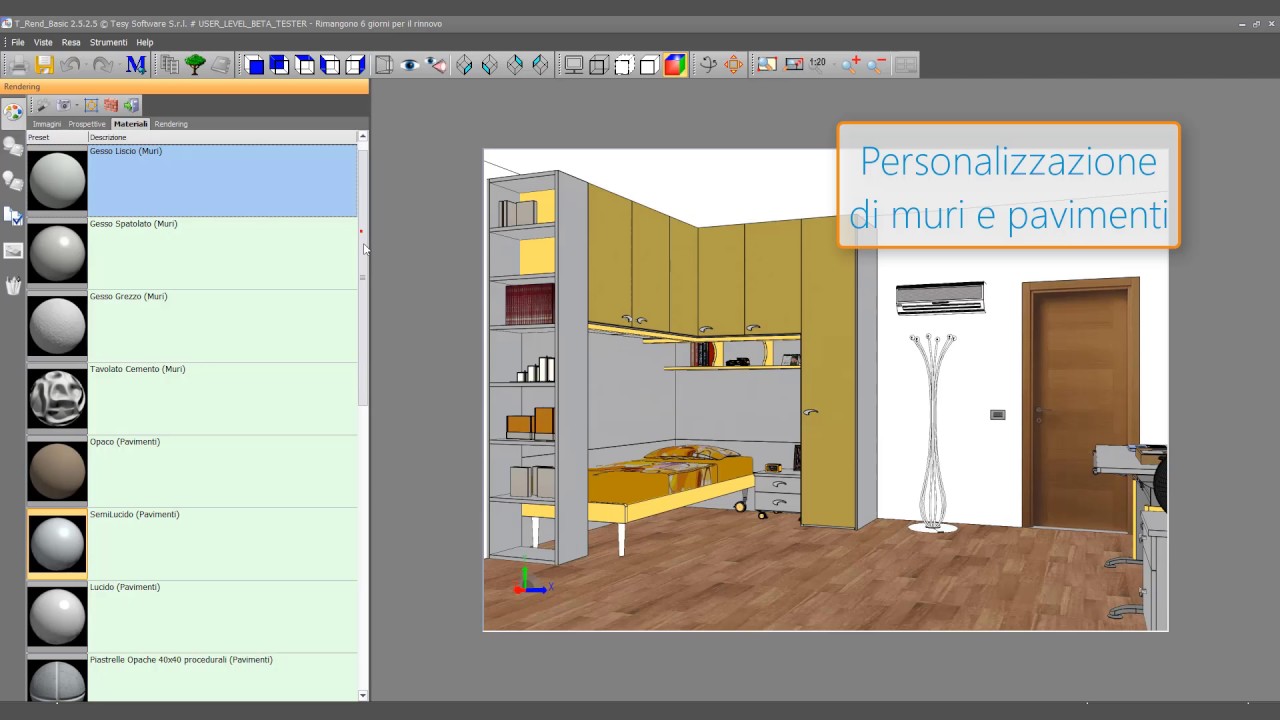The width and height of the screenshot is (1280, 720).
Task: Select the Gesso Spatolato (Muri) material
Action: tap(192, 253)
